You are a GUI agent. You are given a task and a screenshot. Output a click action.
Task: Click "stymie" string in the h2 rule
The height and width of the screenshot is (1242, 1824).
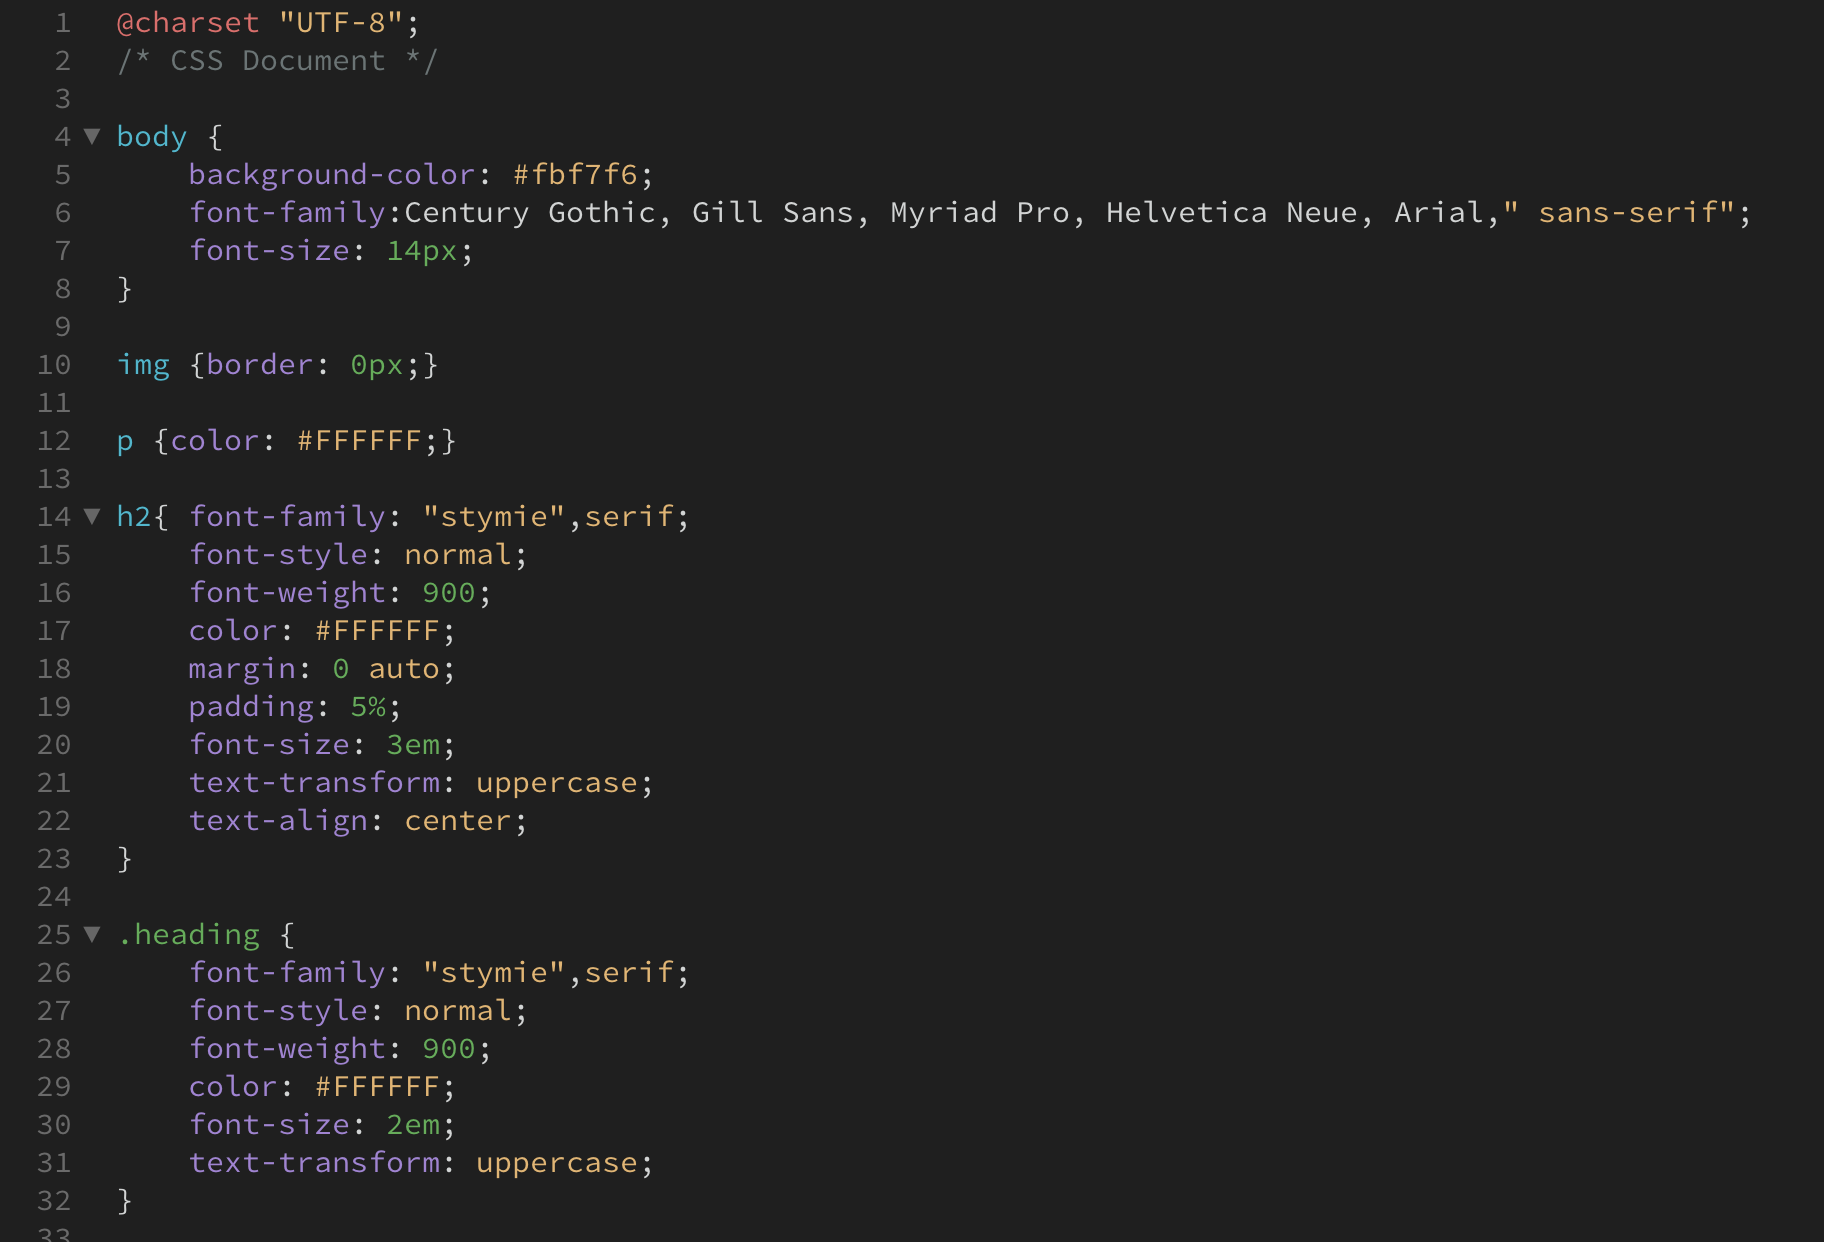point(494,516)
